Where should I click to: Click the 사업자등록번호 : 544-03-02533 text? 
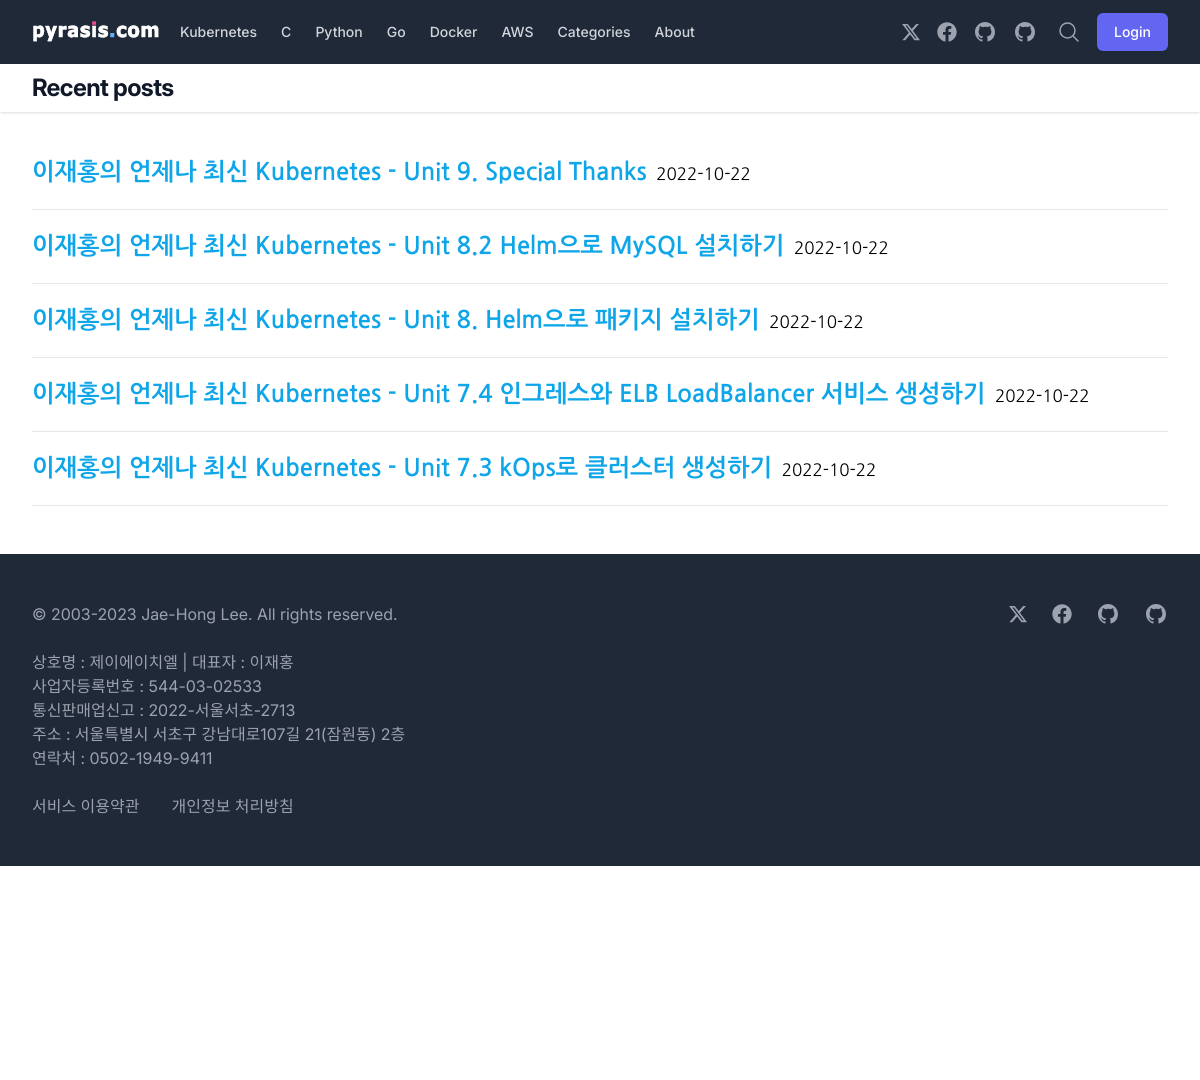click(147, 686)
